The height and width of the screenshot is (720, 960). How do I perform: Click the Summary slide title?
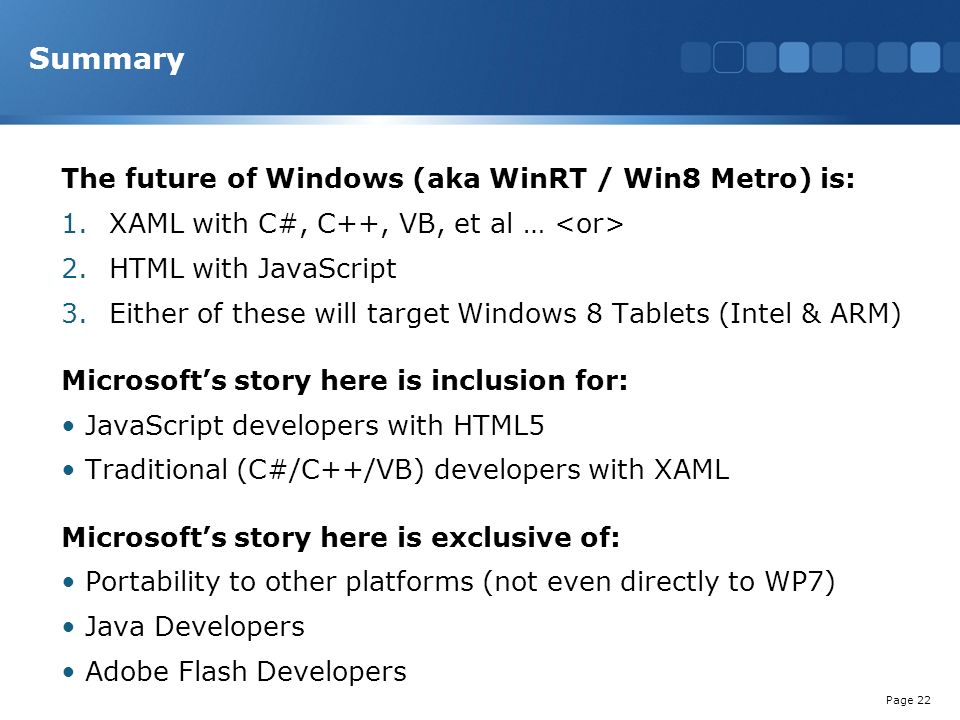[x=107, y=59]
